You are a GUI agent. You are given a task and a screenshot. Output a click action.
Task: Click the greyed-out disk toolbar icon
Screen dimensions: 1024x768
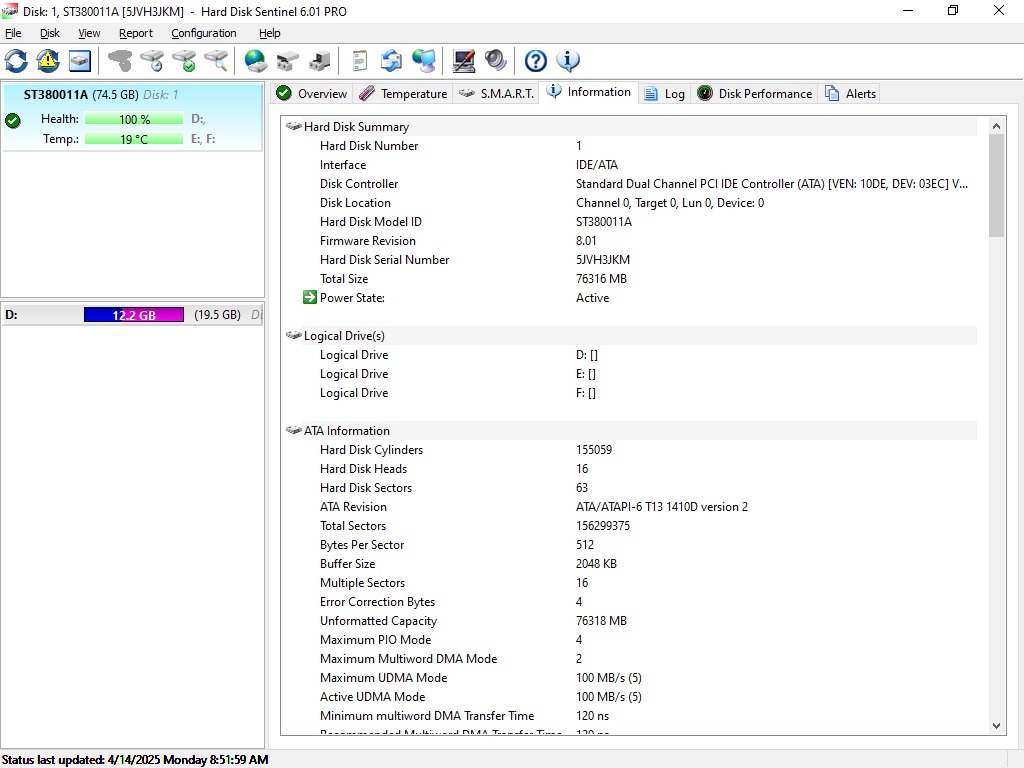(120, 61)
